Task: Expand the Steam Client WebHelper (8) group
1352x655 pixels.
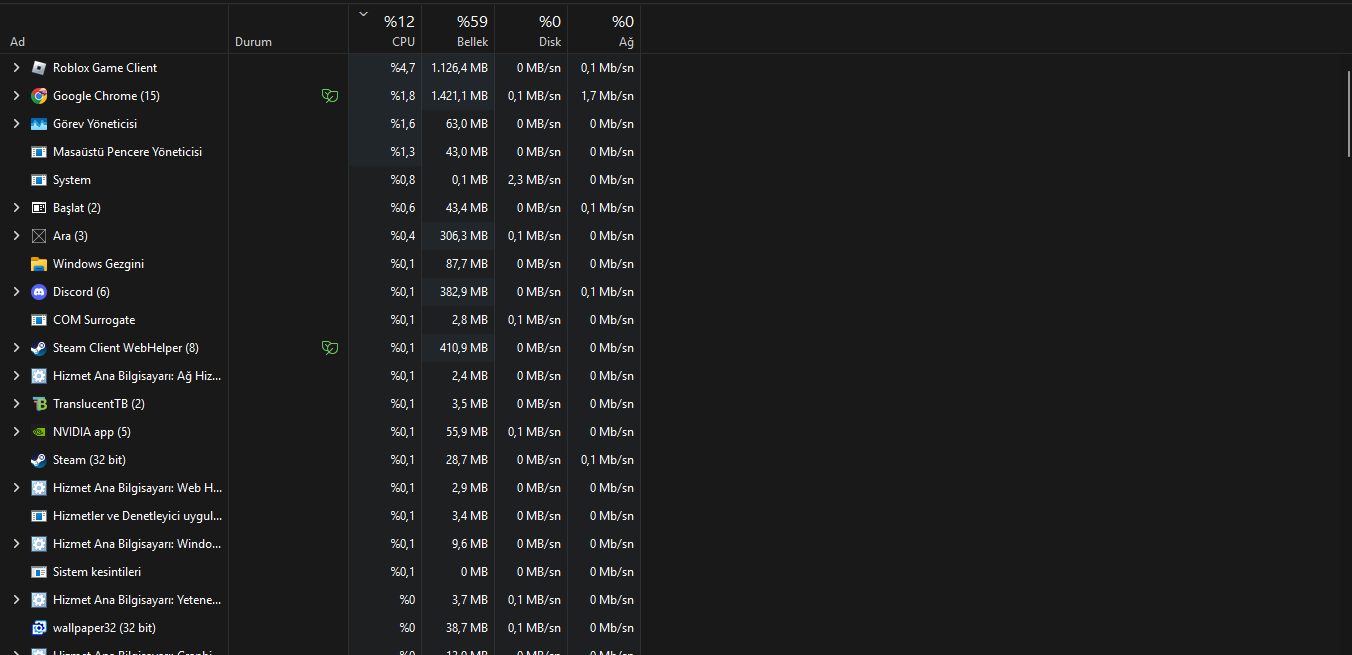Action: pyautogui.click(x=16, y=348)
